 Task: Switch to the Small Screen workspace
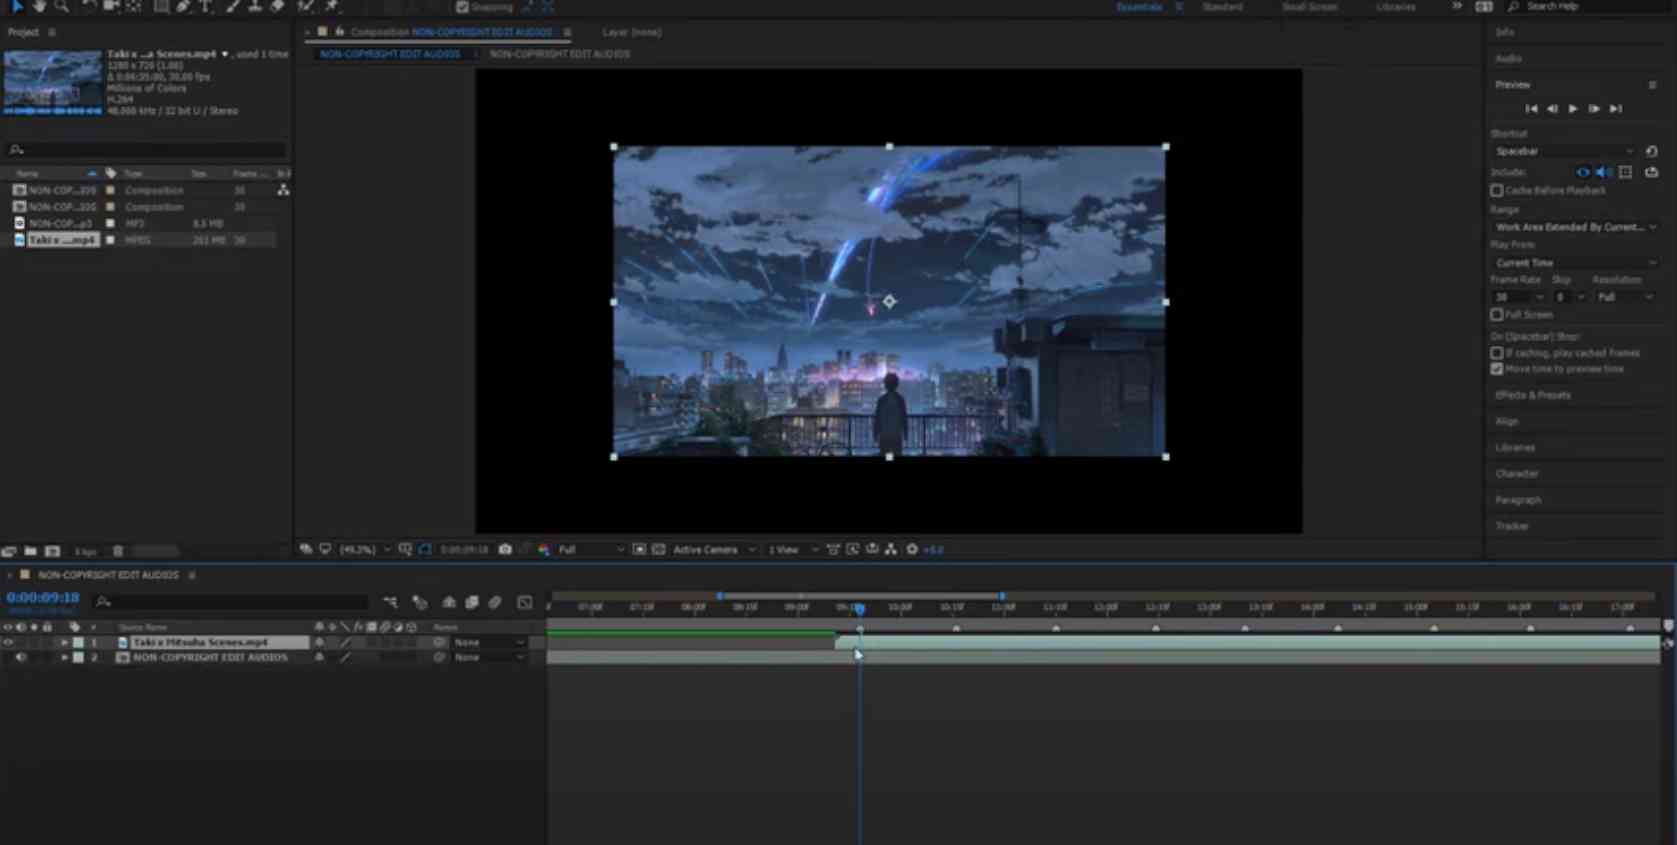click(x=1309, y=6)
